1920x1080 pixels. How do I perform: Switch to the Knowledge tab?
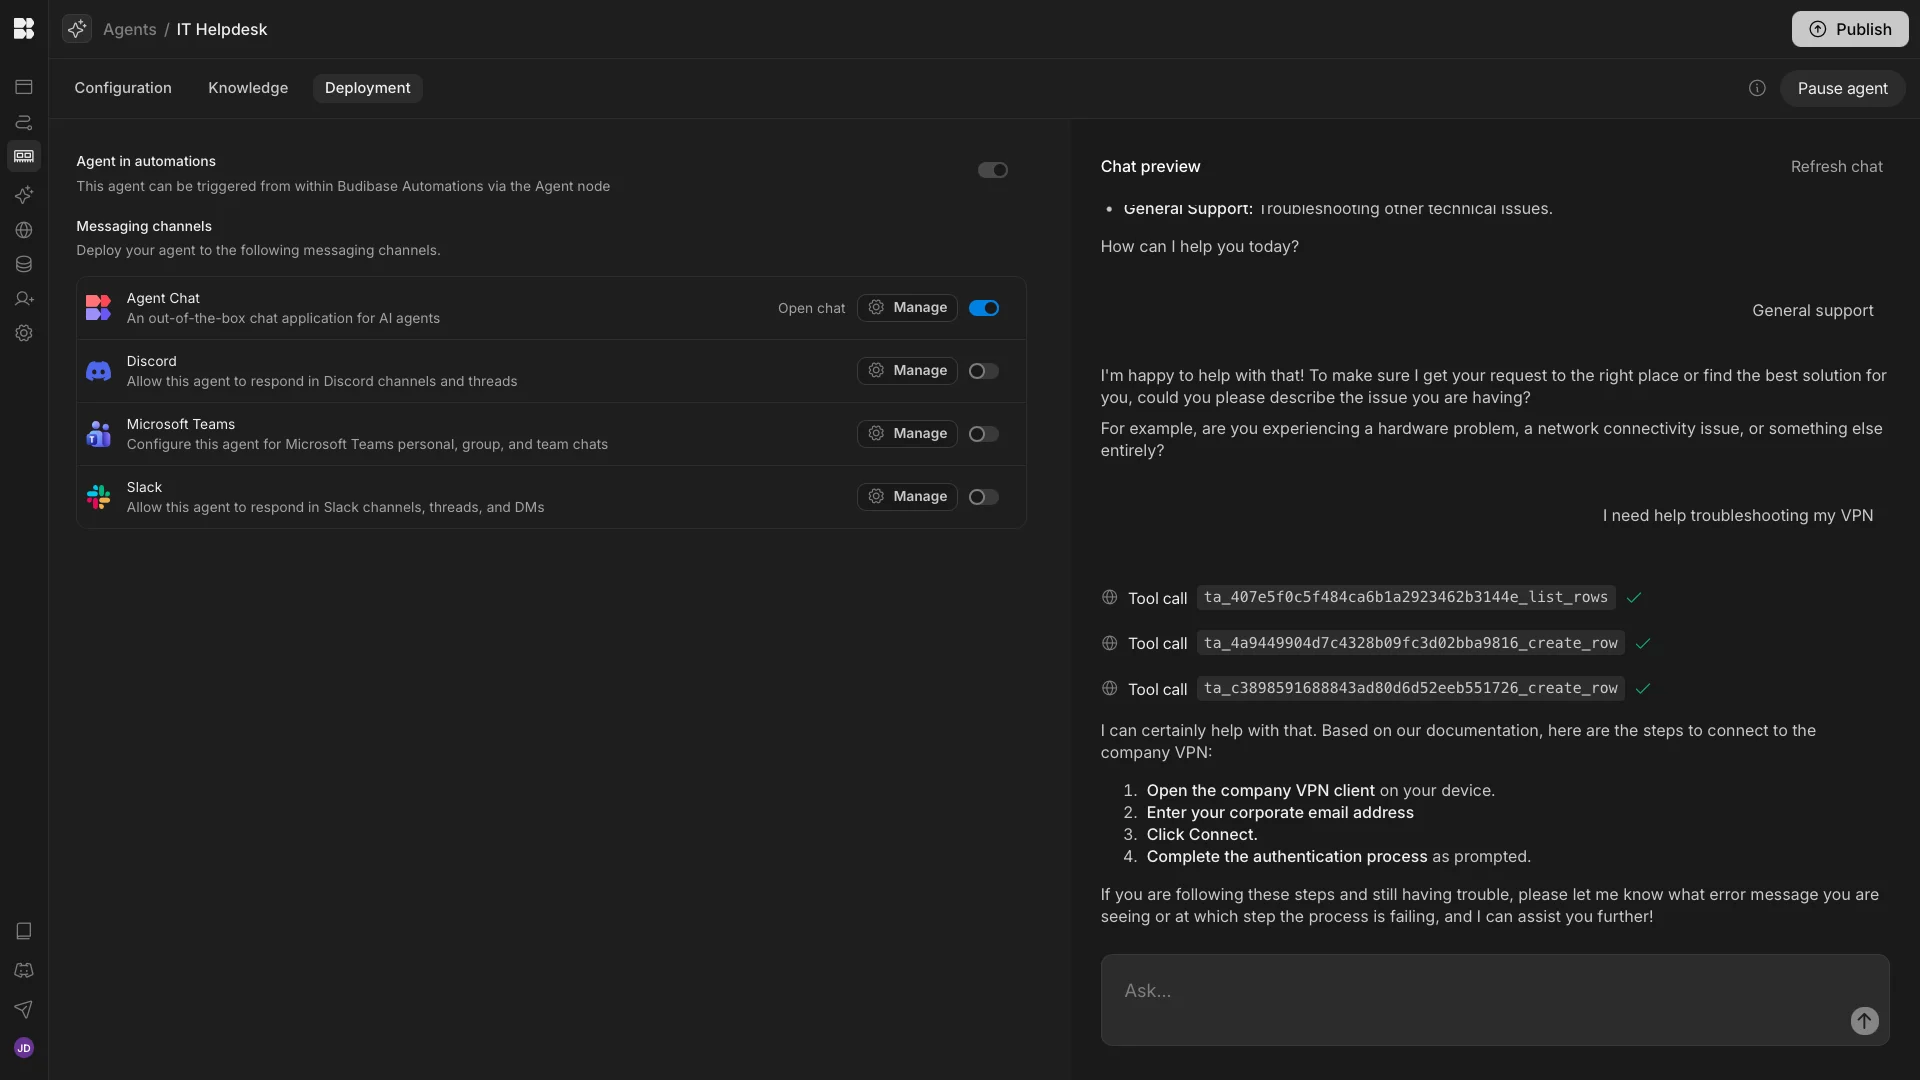click(248, 88)
